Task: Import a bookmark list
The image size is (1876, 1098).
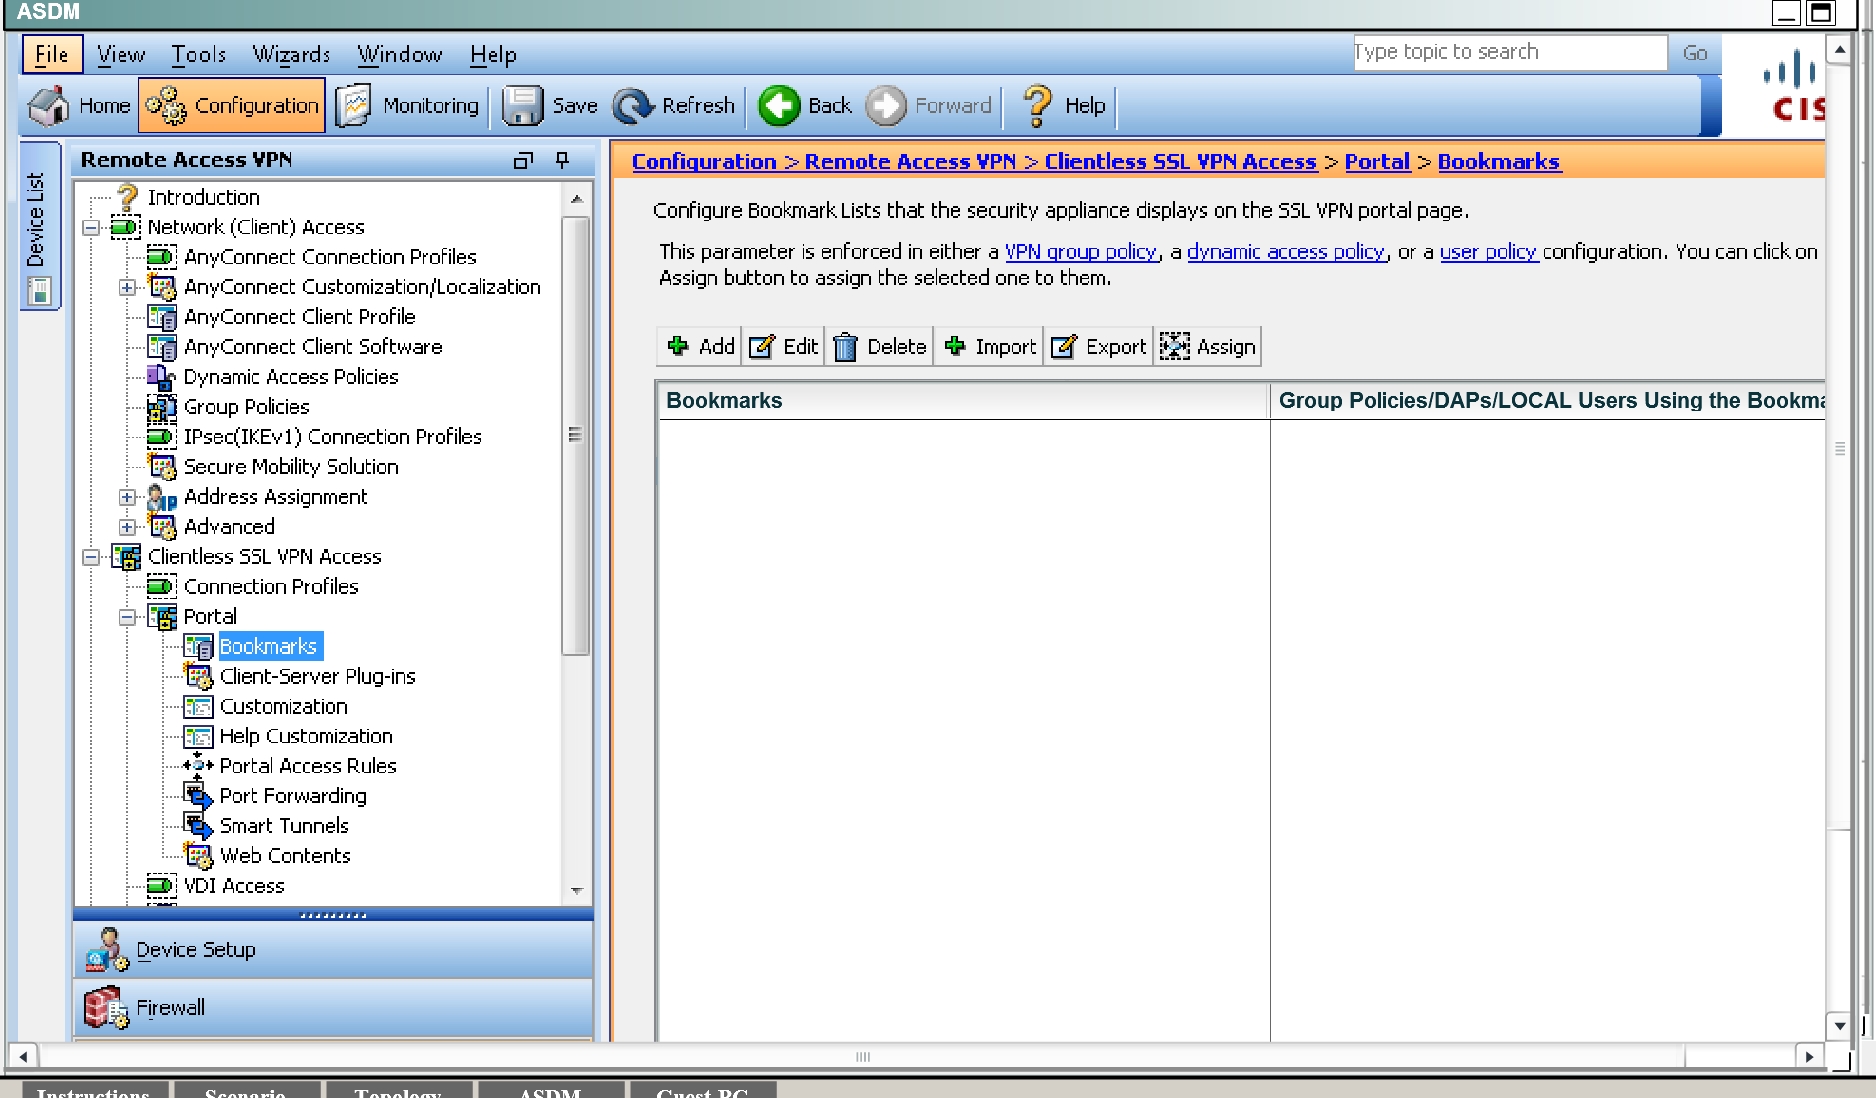Action: 990,347
